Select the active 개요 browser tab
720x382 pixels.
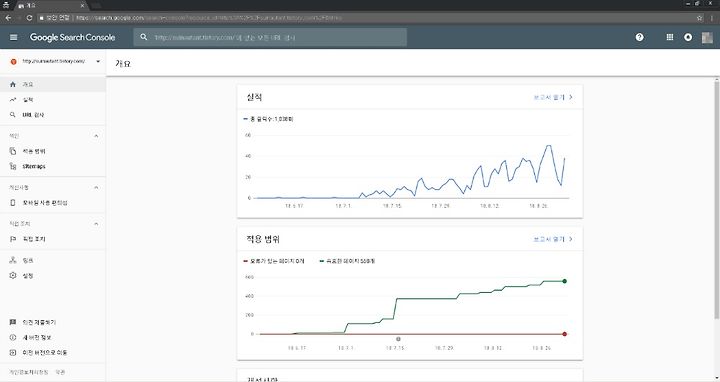pyautogui.click(x=51, y=6)
